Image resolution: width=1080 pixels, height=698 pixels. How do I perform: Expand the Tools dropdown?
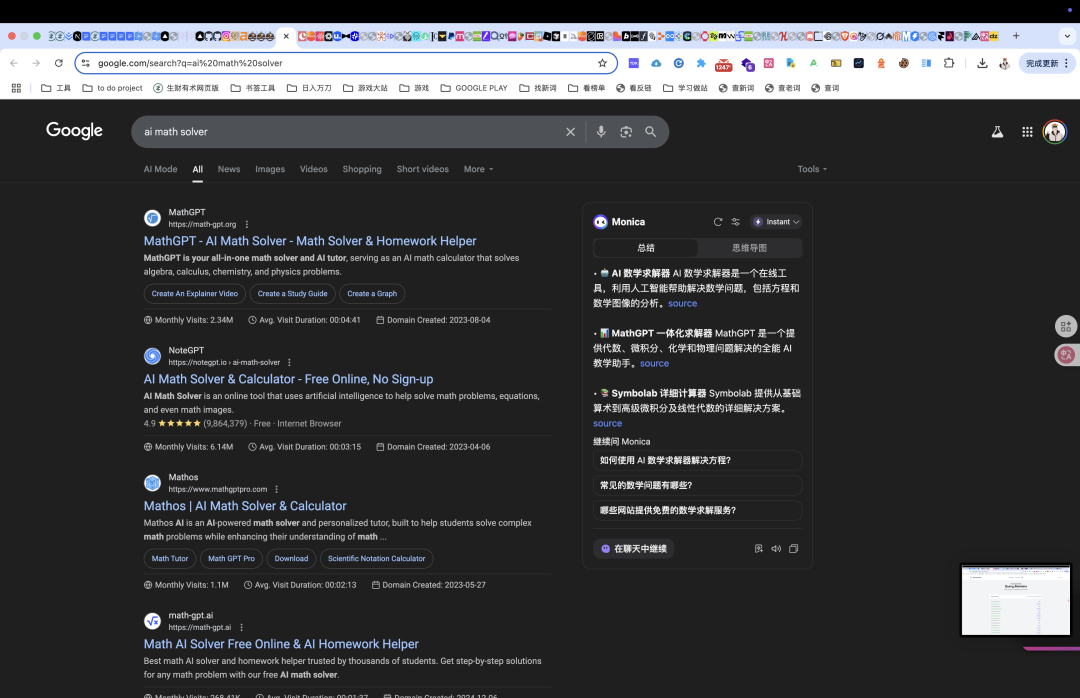coord(812,169)
